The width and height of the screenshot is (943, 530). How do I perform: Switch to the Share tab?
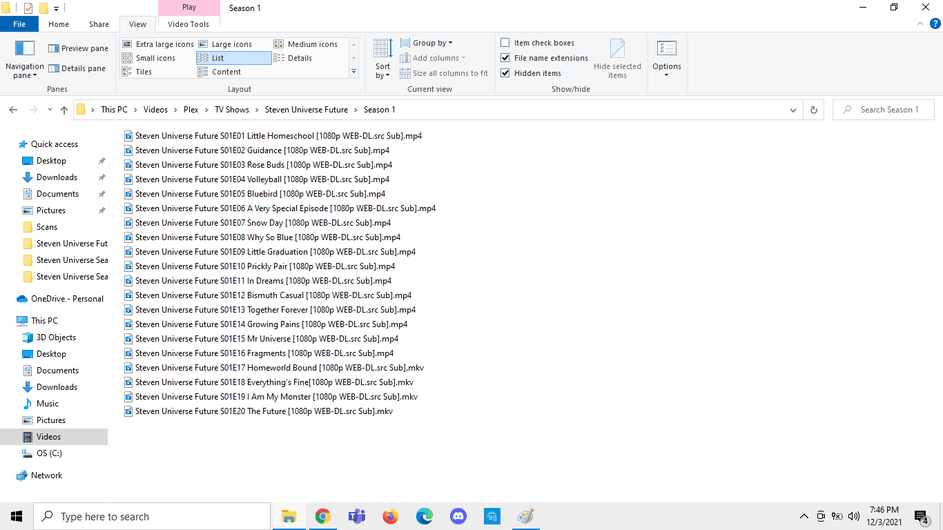[x=99, y=24]
